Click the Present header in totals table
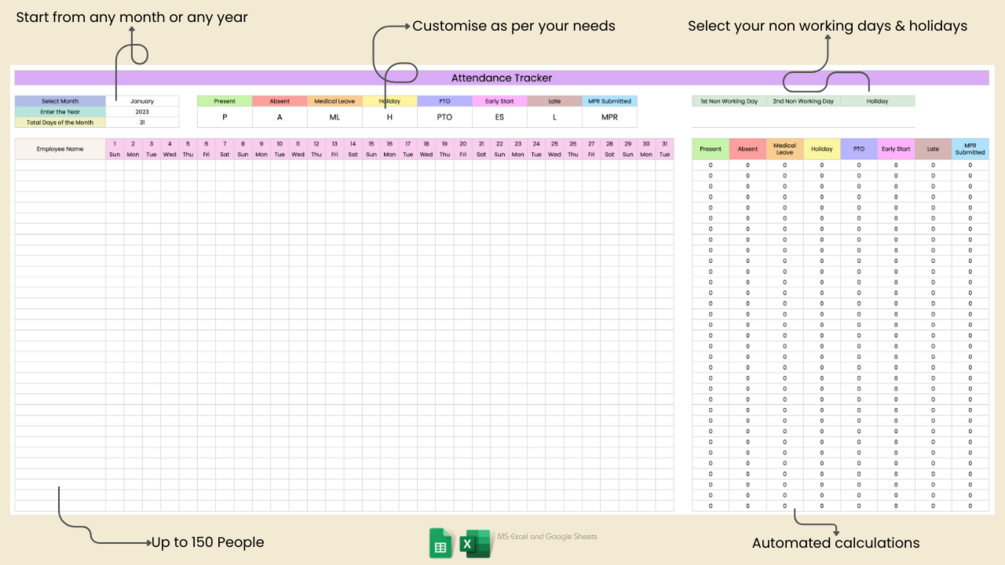This screenshot has width=1005, height=565. [x=710, y=149]
